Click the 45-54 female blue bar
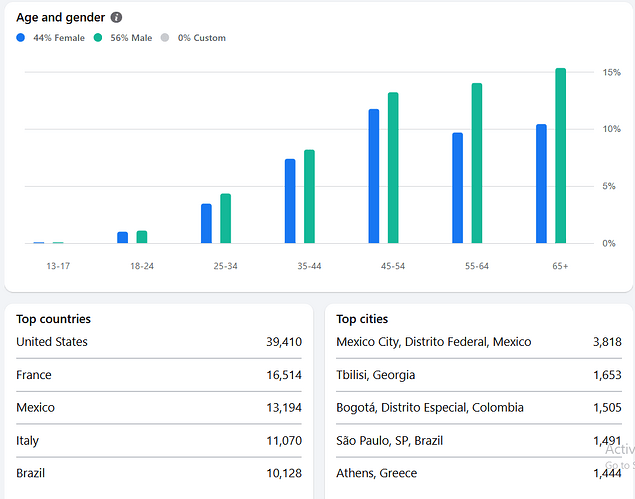The height and width of the screenshot is (499, 635). click(x=374, y=176)
